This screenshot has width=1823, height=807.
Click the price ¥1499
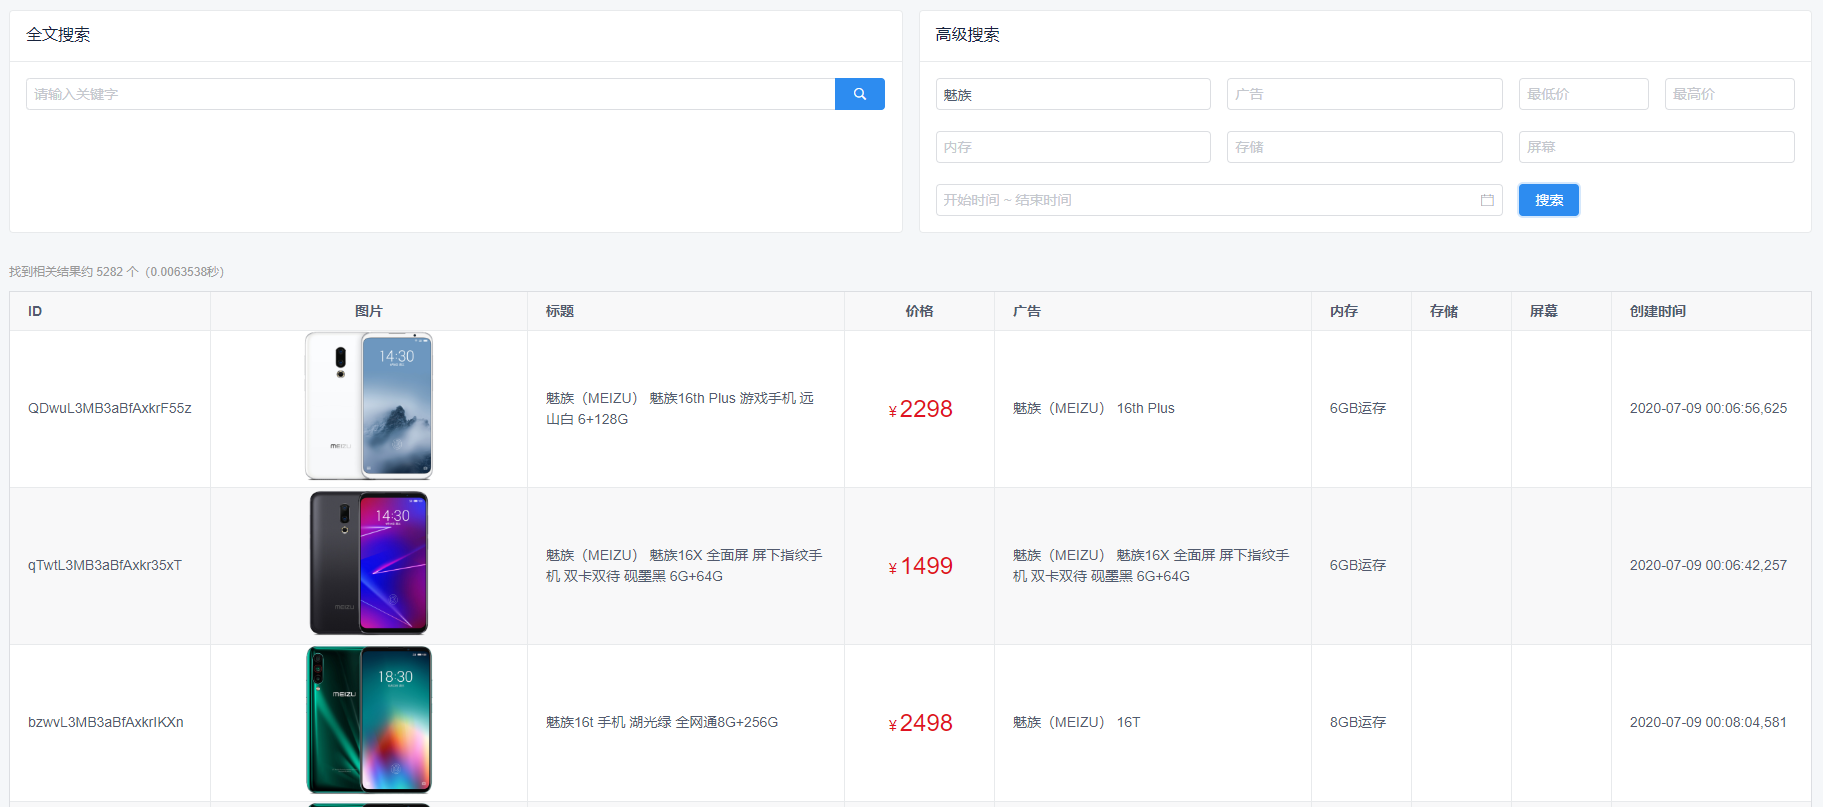click(920, 566)
